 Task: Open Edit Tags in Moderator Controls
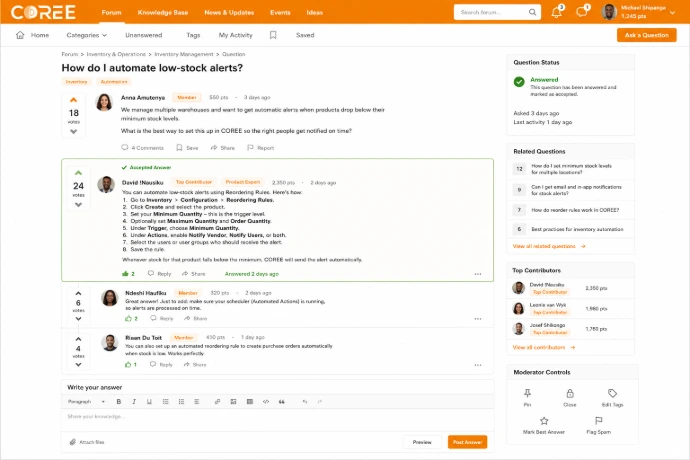tap(612, 397)
